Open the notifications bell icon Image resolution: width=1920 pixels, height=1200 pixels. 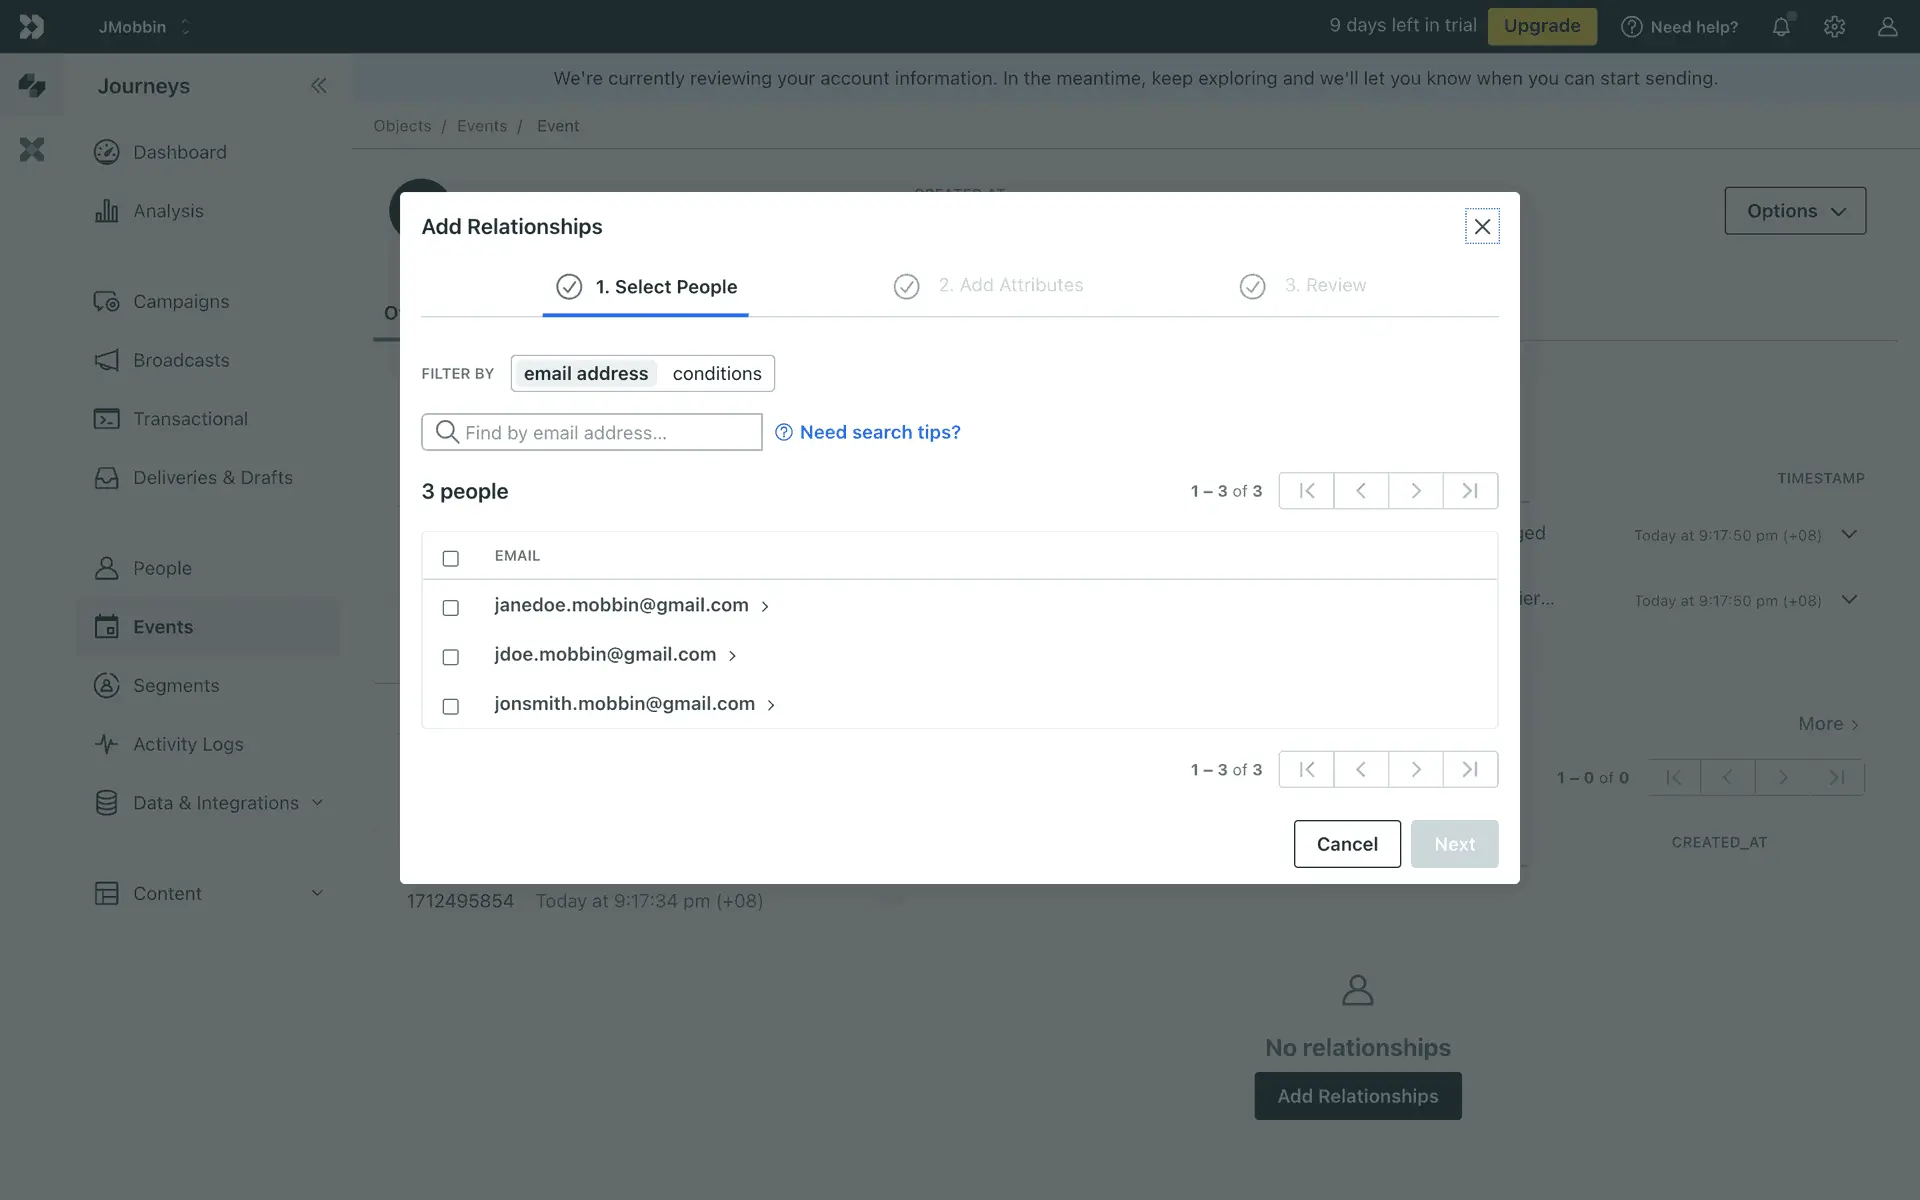pyautogui.click(x=1781, y=27)
